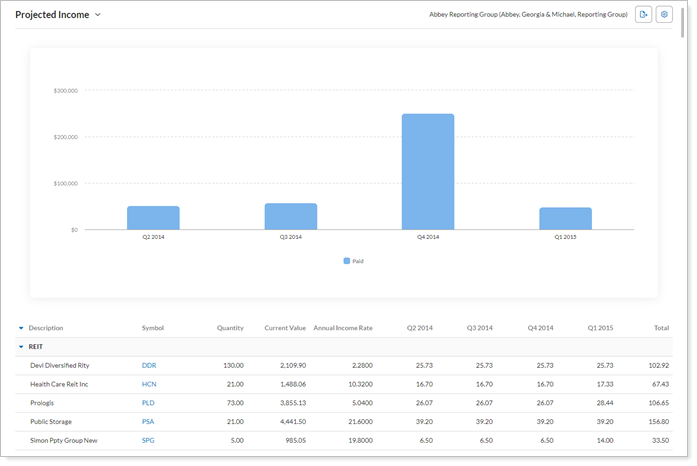Open the DDR symbol link
The image size is (697, 466).
tap(149, 366)
